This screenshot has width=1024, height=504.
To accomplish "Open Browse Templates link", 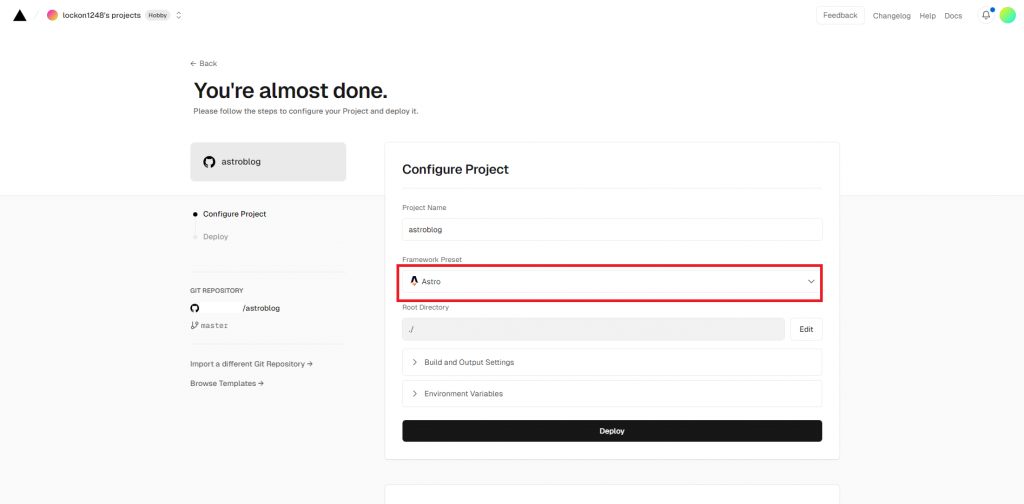I will (x=227, y=384).
